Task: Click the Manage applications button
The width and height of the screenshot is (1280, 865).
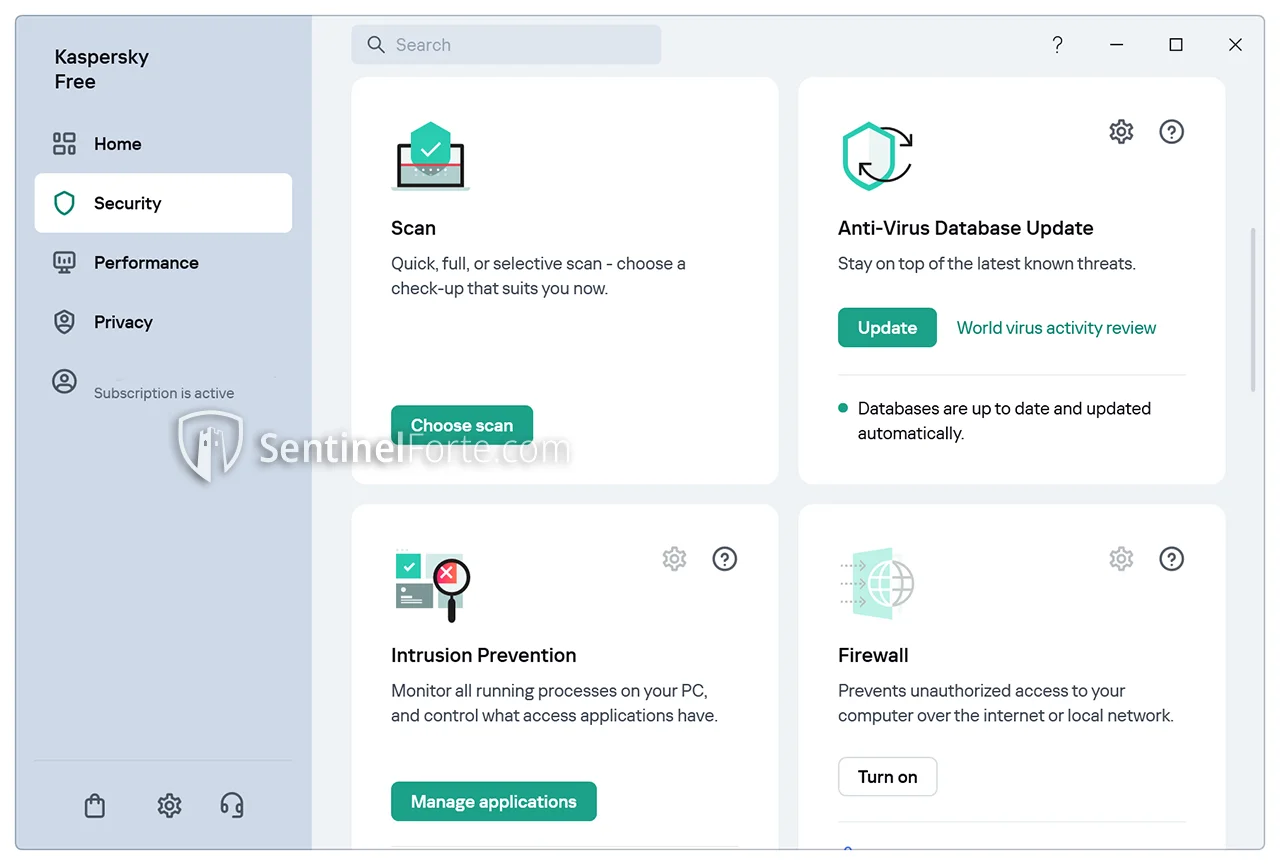Action: point(494,802)
